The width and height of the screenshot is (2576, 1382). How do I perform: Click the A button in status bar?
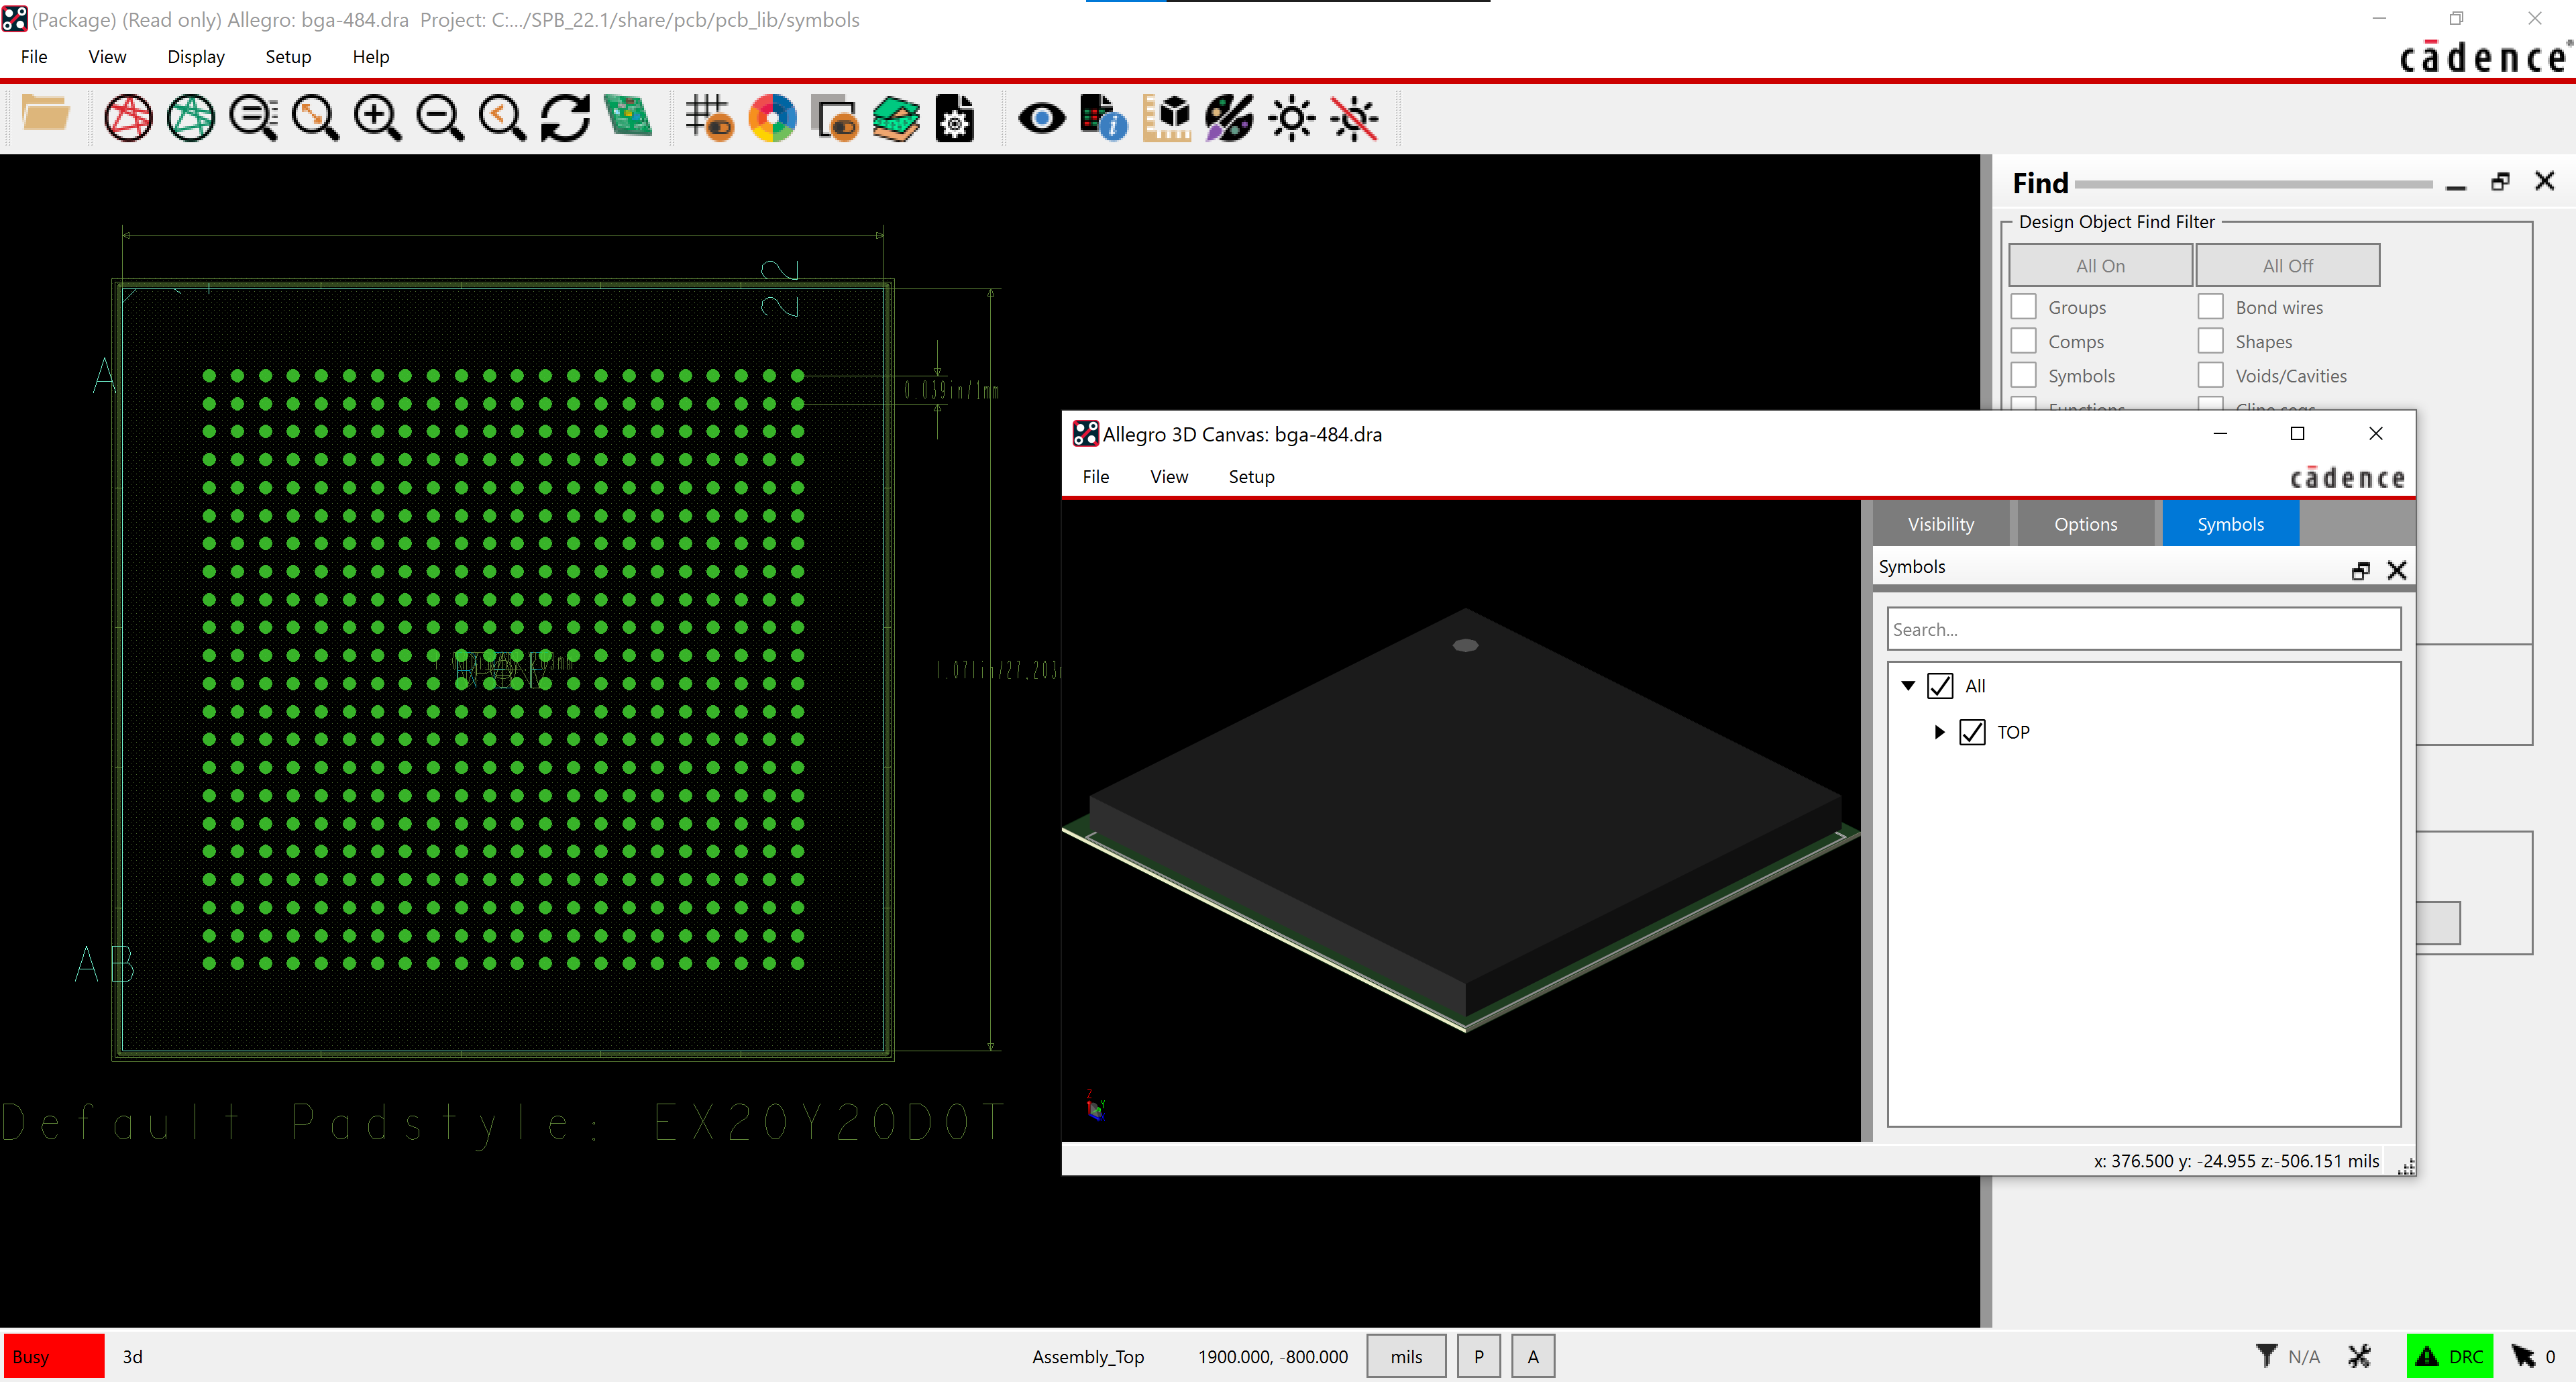[x=1533, y=1356]
